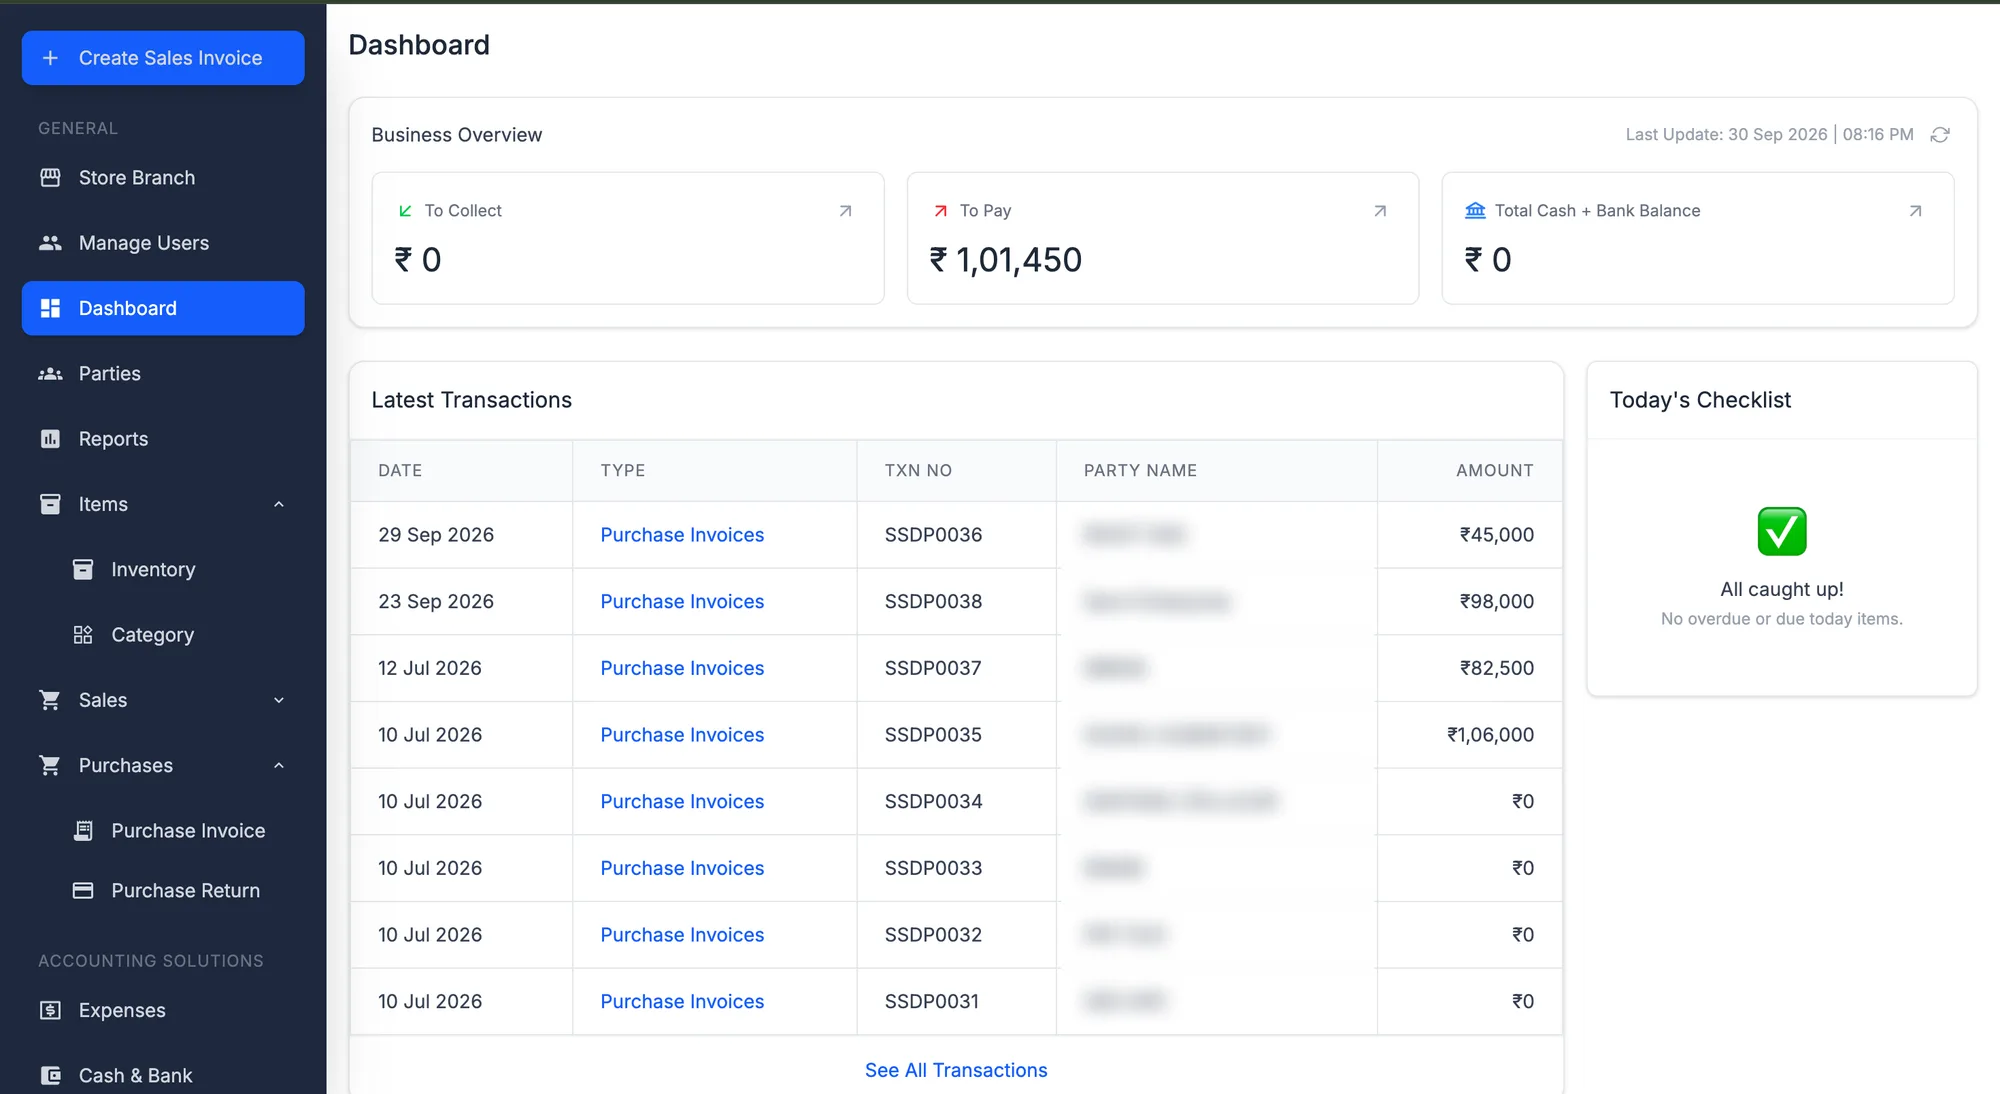The height and width of the screenshot is (1094, 2000).
Task: Click the Purchase Return card icon
Action: 83,890
